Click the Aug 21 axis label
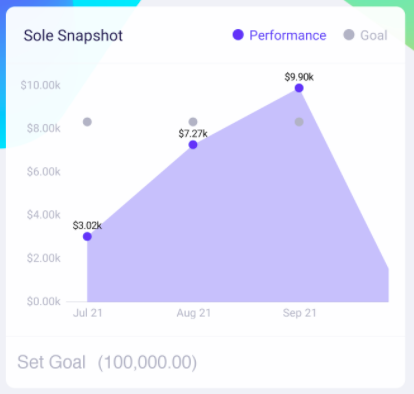 (x=194, y=313)
